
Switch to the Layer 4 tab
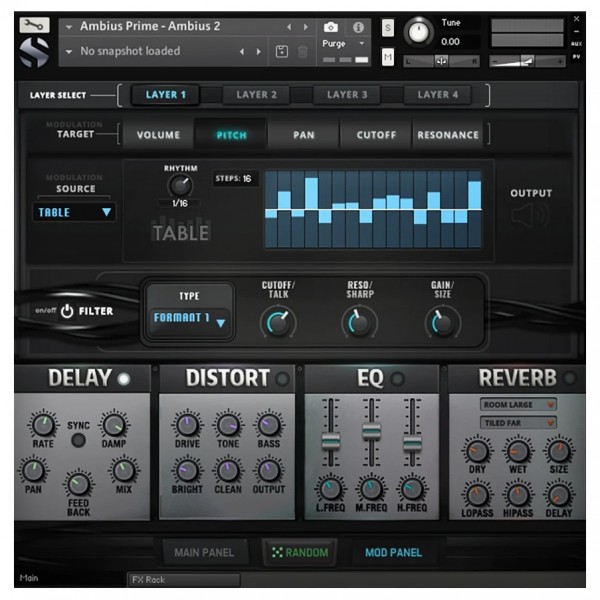[437, 95]
